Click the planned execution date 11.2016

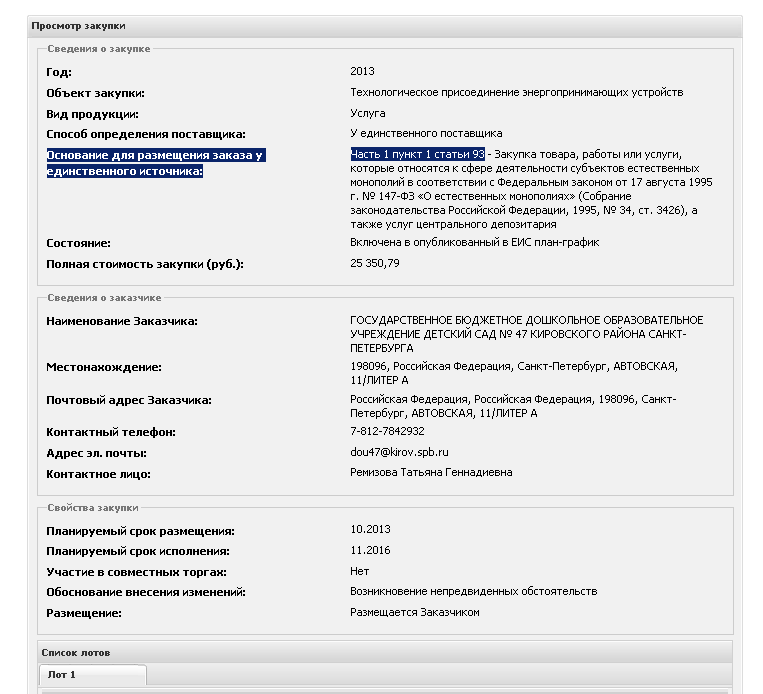(x=370, y=550)
